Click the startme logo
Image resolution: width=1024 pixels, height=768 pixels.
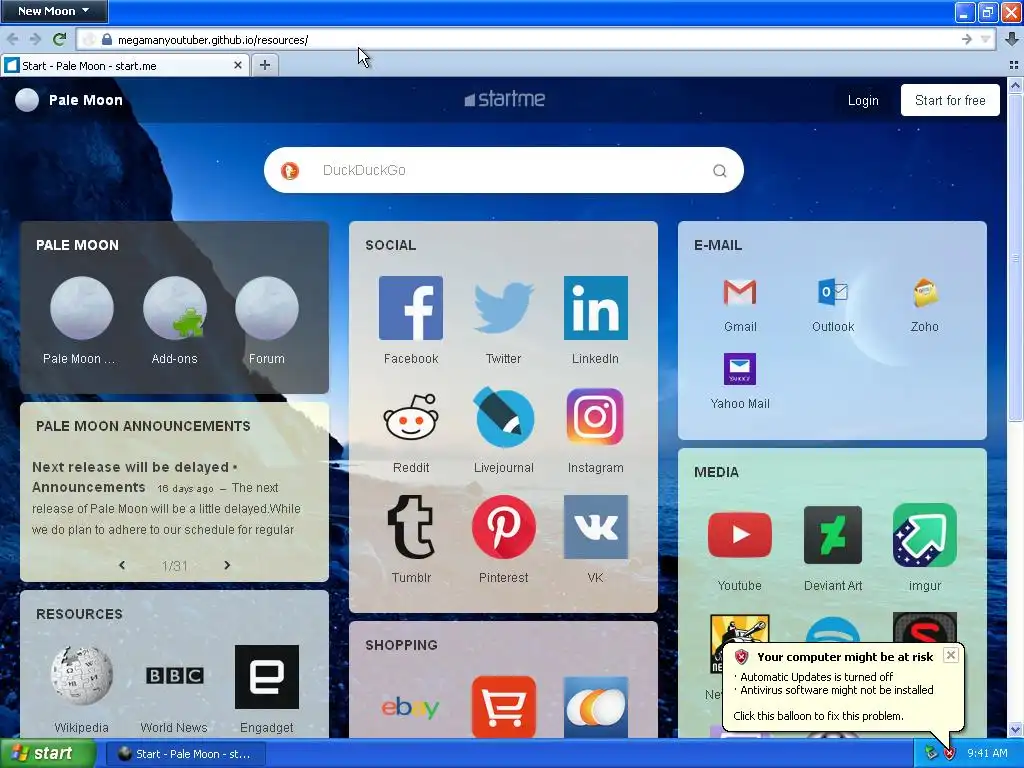[x=504, y=99]
